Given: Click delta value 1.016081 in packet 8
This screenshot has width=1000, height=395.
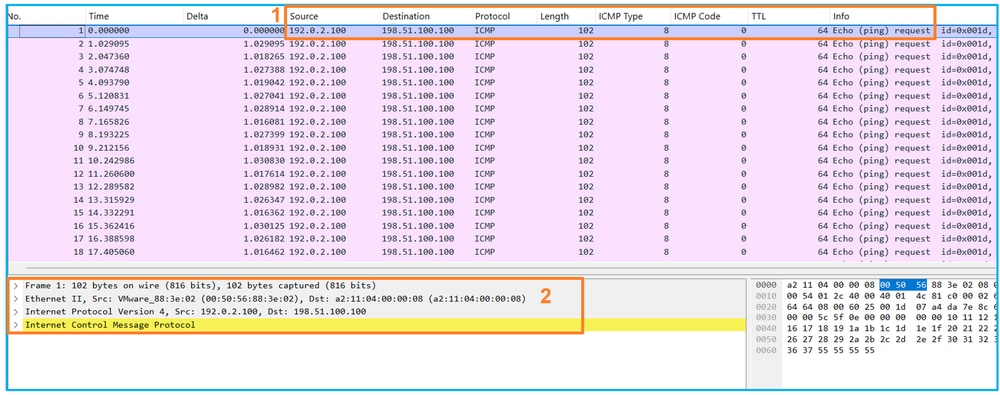Looking at the screenshot, I should click(264, 122).
